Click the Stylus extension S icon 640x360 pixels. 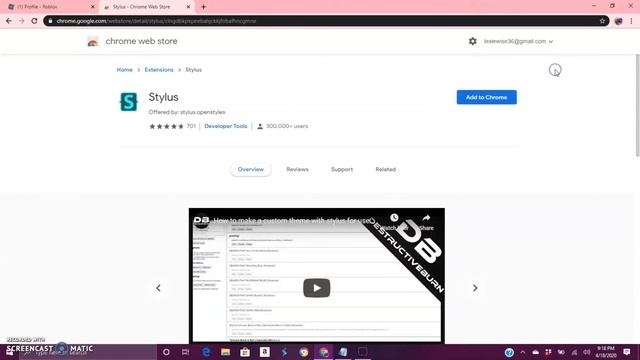(129, 102)
